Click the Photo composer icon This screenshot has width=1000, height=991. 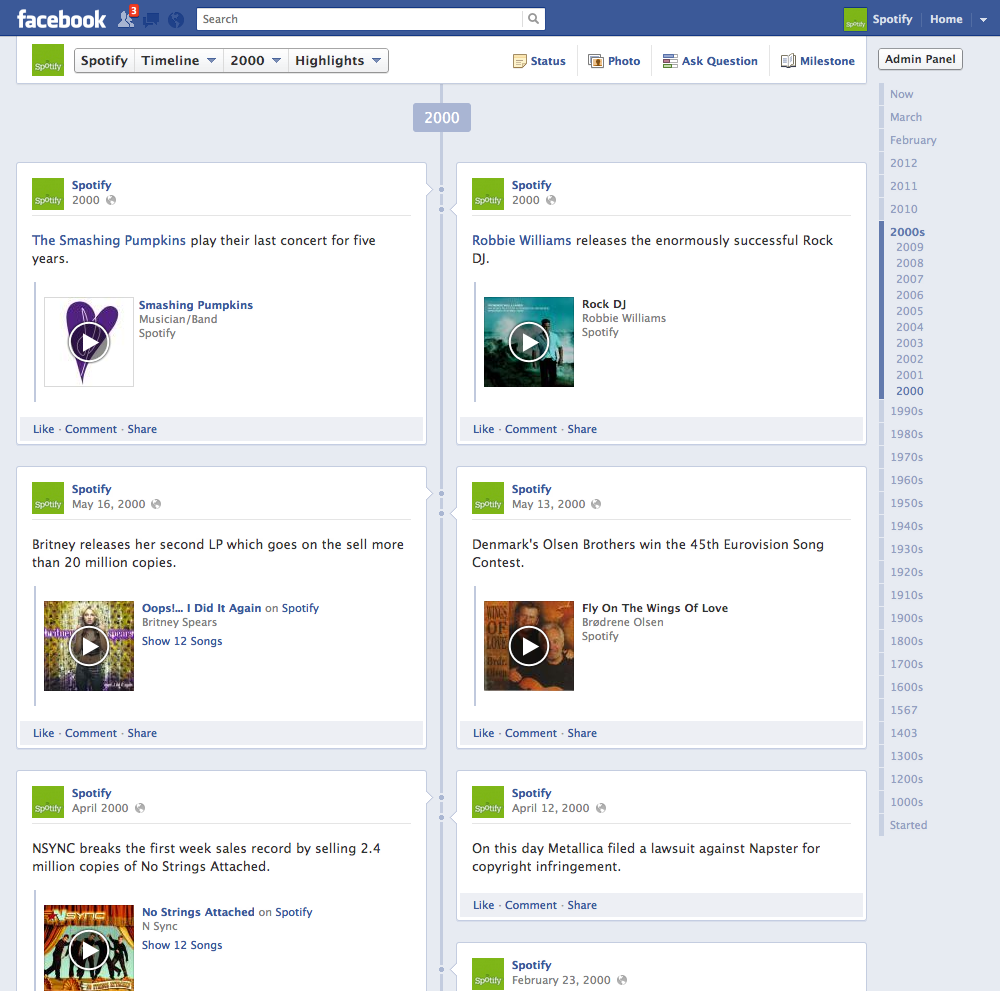point(596,61)
